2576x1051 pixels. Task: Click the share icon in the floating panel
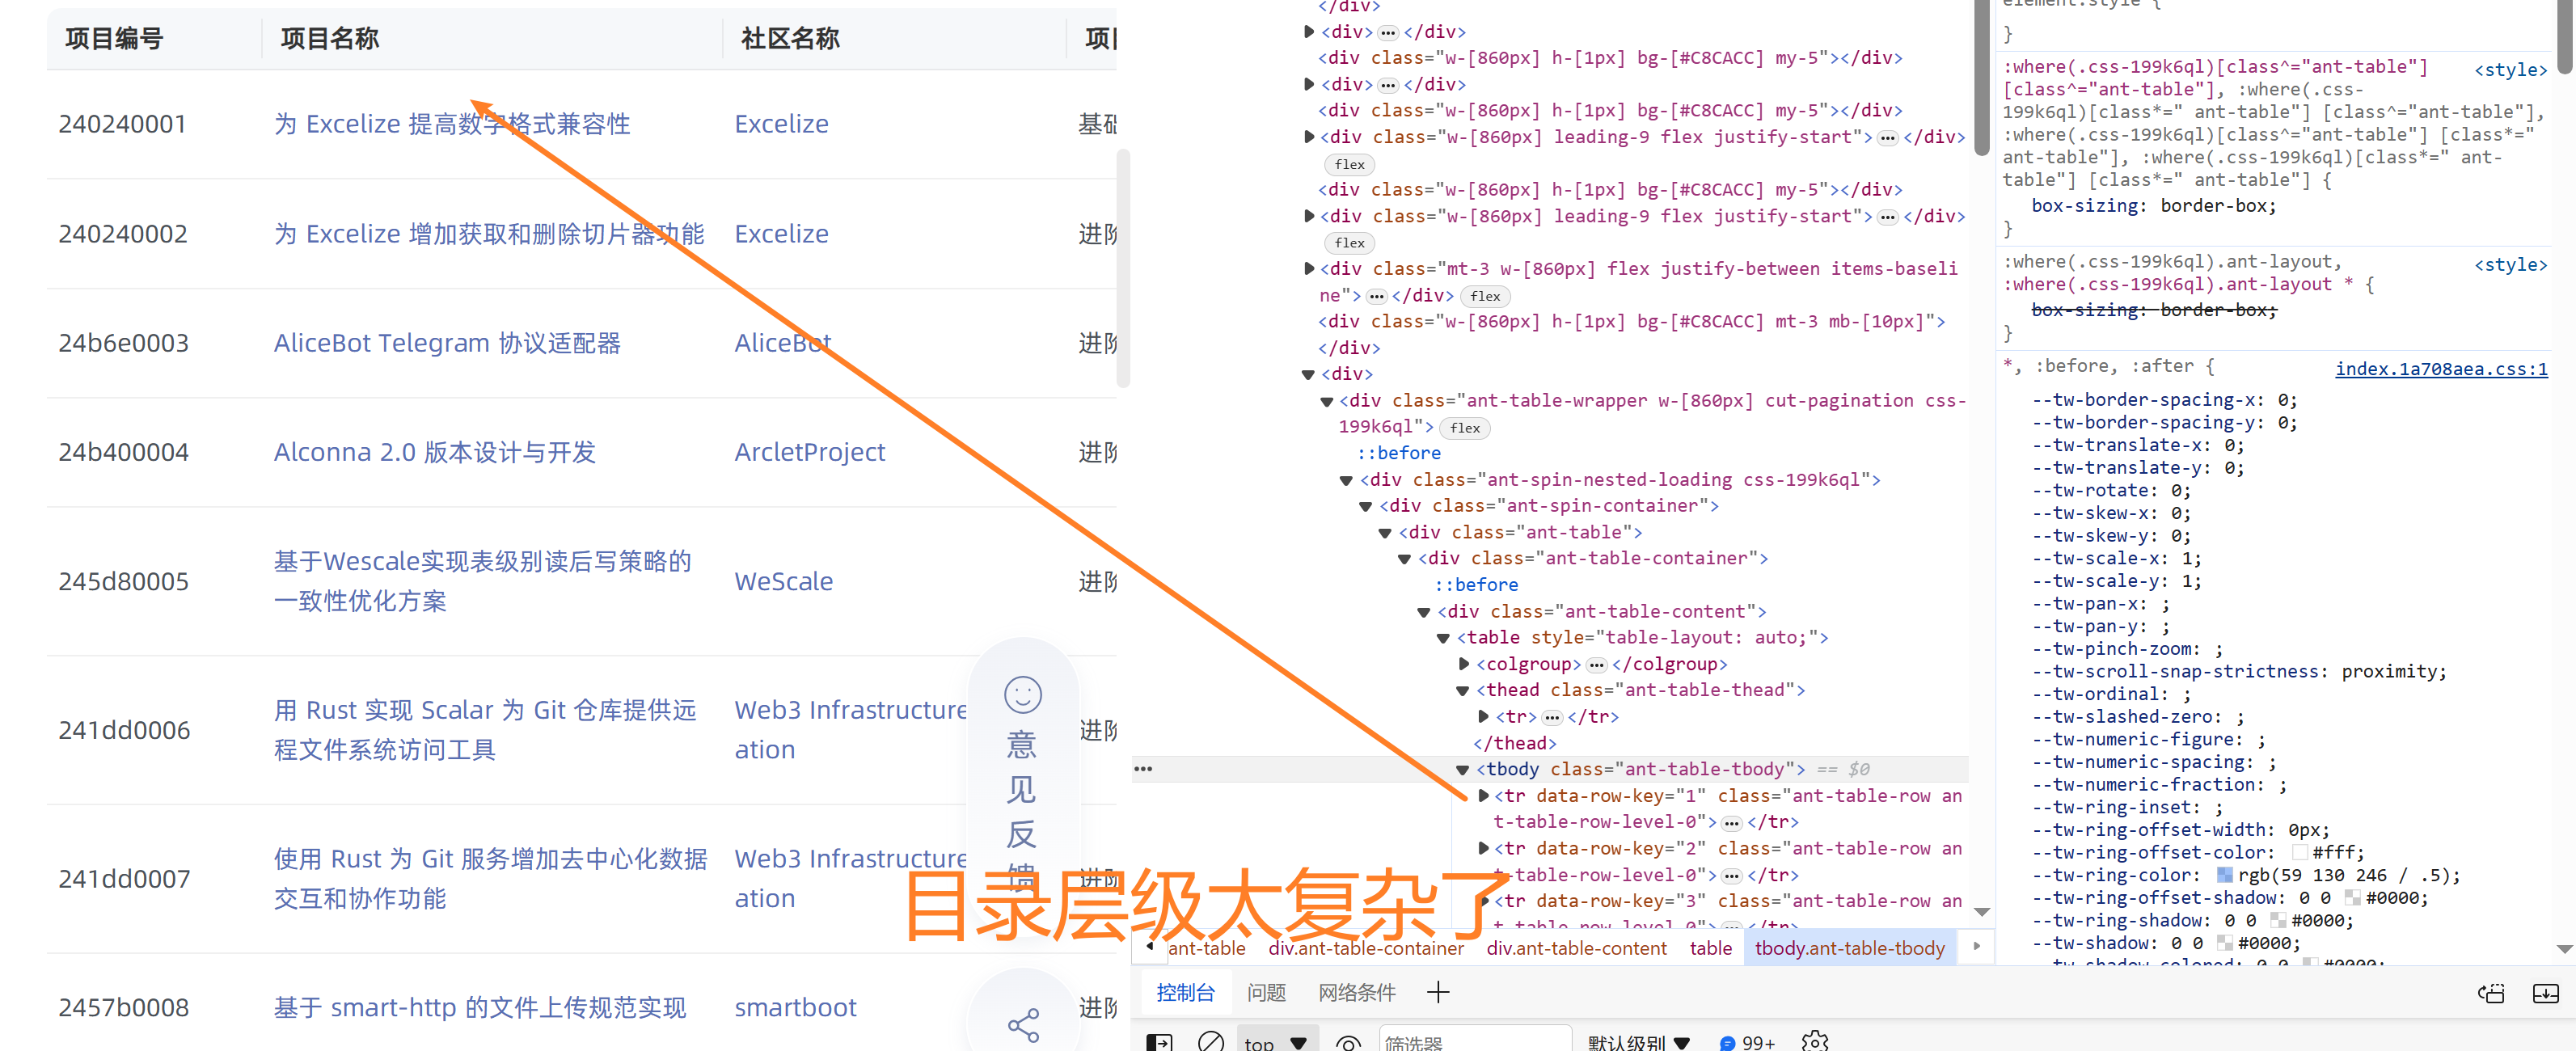point(1023,1024)
